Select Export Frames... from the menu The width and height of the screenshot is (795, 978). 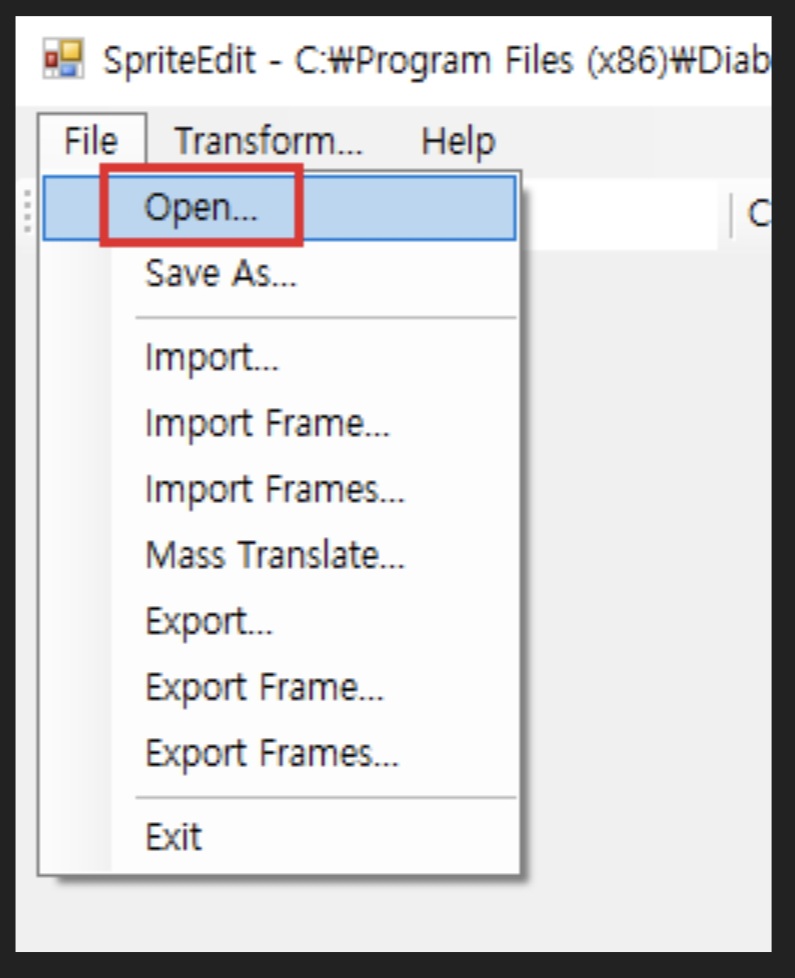[271, 753]
